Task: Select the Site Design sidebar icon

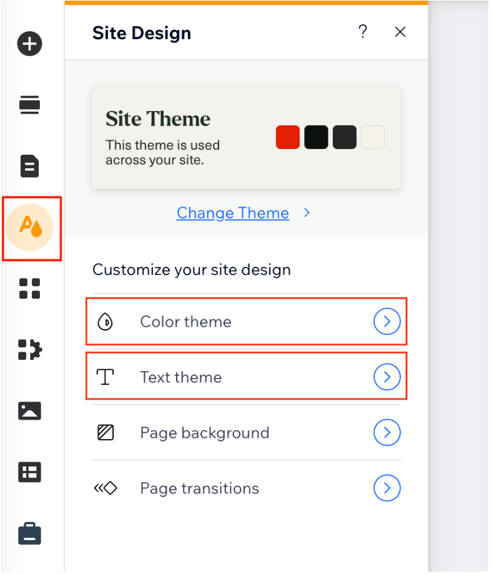Action: tap(30, 228)
